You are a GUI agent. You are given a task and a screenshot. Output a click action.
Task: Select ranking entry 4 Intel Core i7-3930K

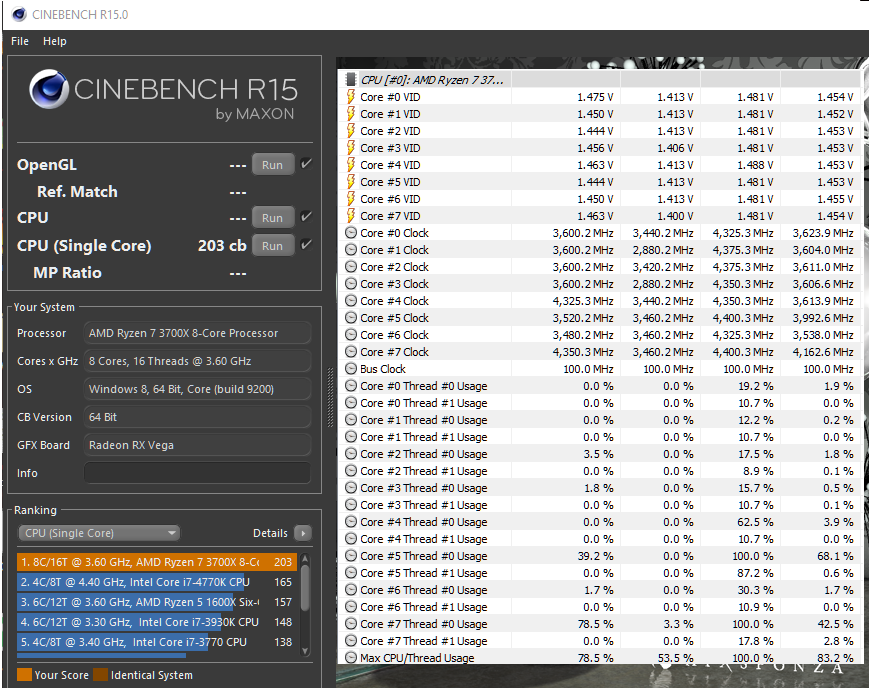pos(157,622)
